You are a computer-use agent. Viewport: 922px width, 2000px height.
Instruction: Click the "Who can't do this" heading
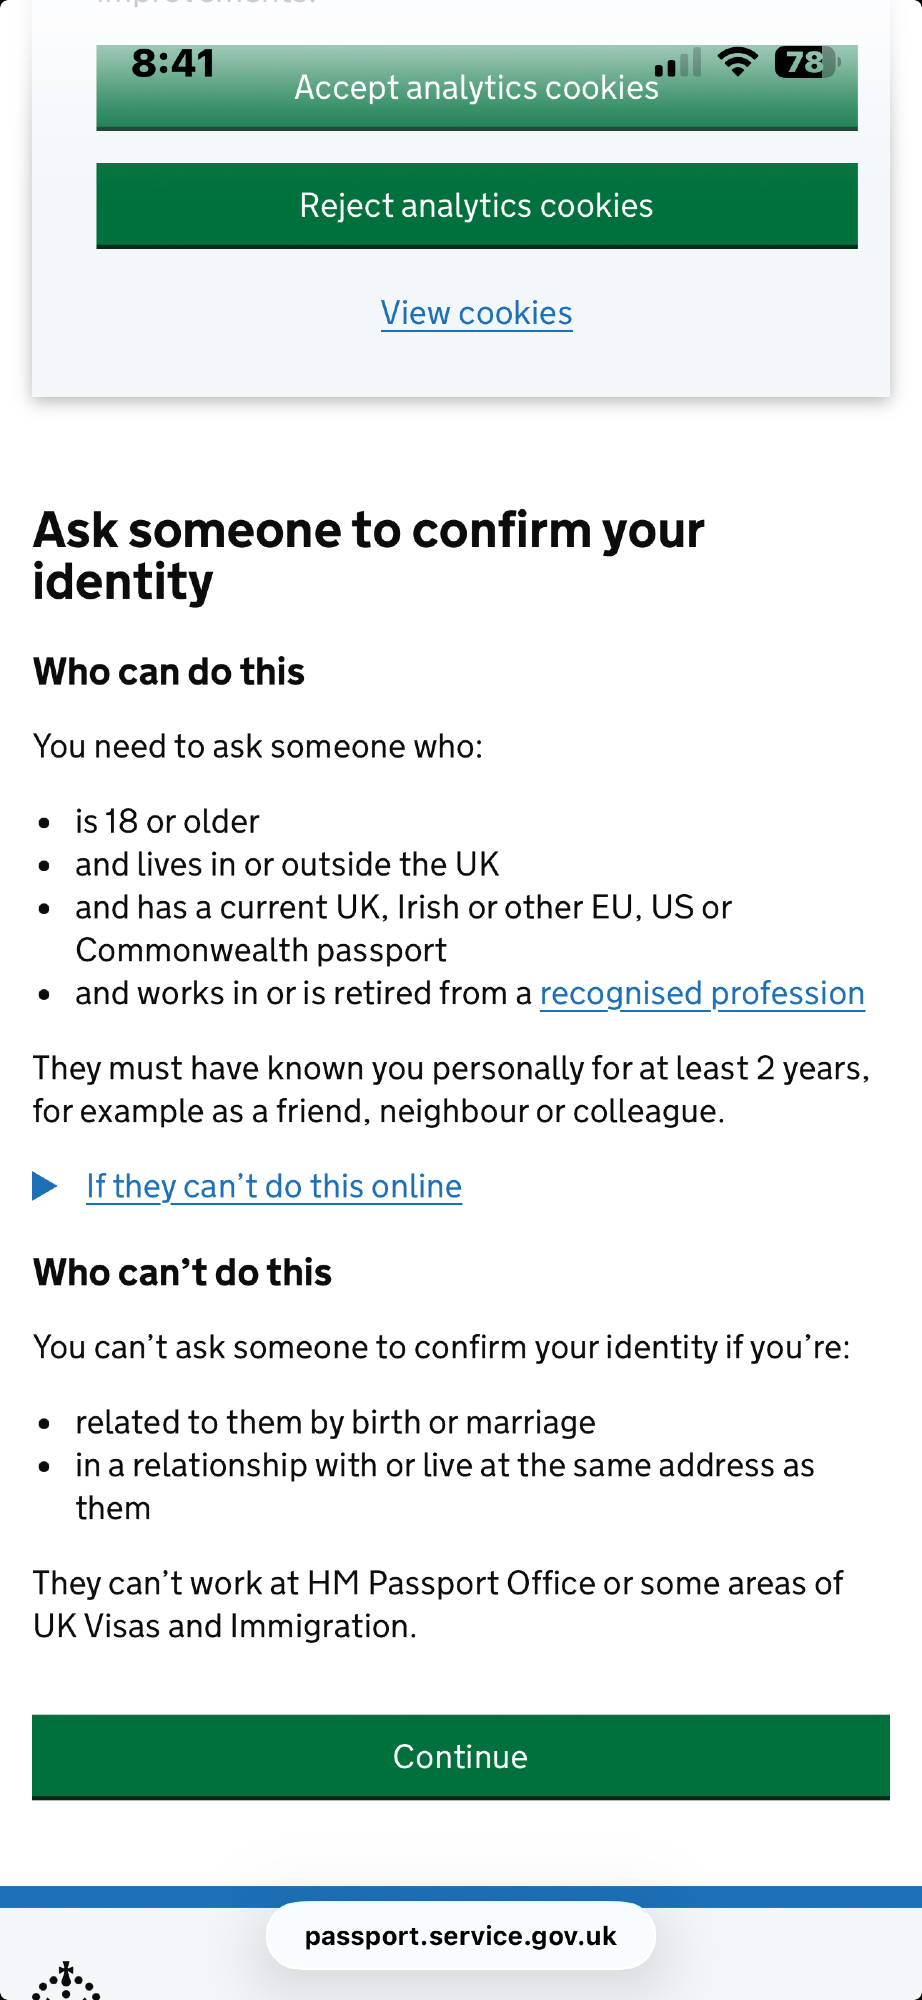point(182,1272)
